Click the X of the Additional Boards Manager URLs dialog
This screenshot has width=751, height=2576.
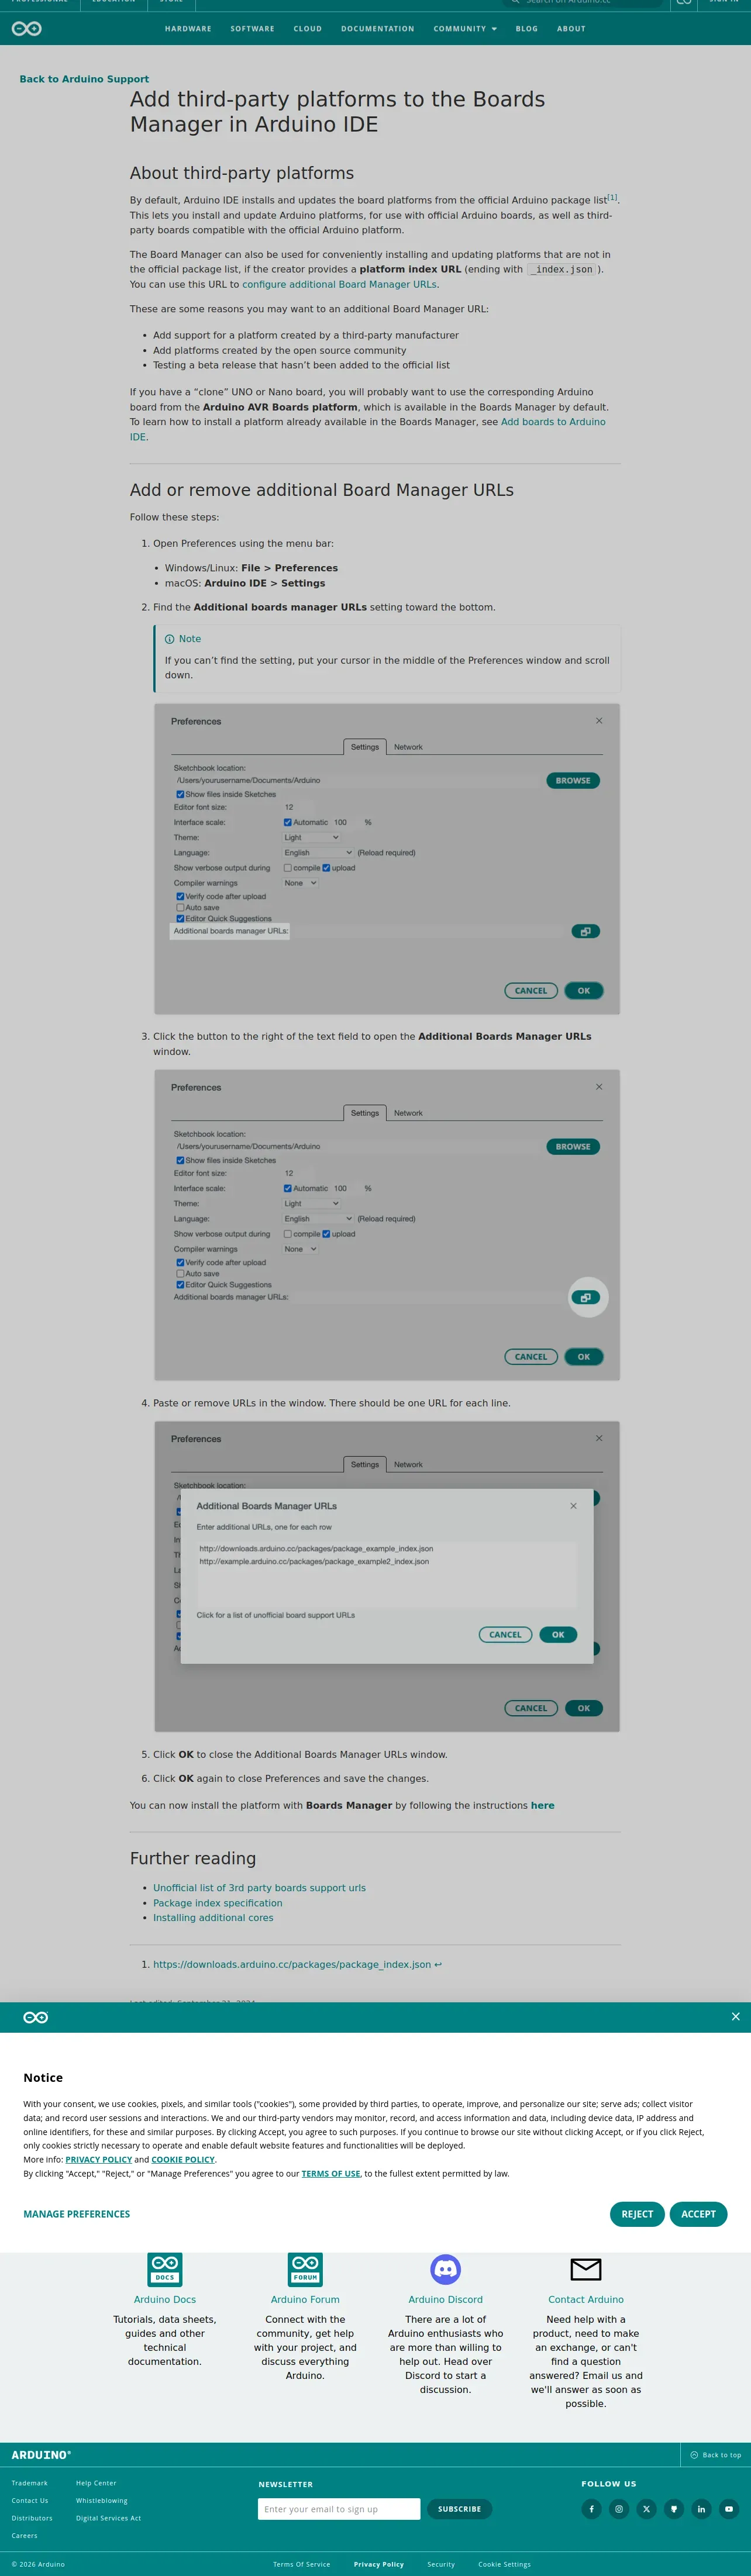point(573,1506)
